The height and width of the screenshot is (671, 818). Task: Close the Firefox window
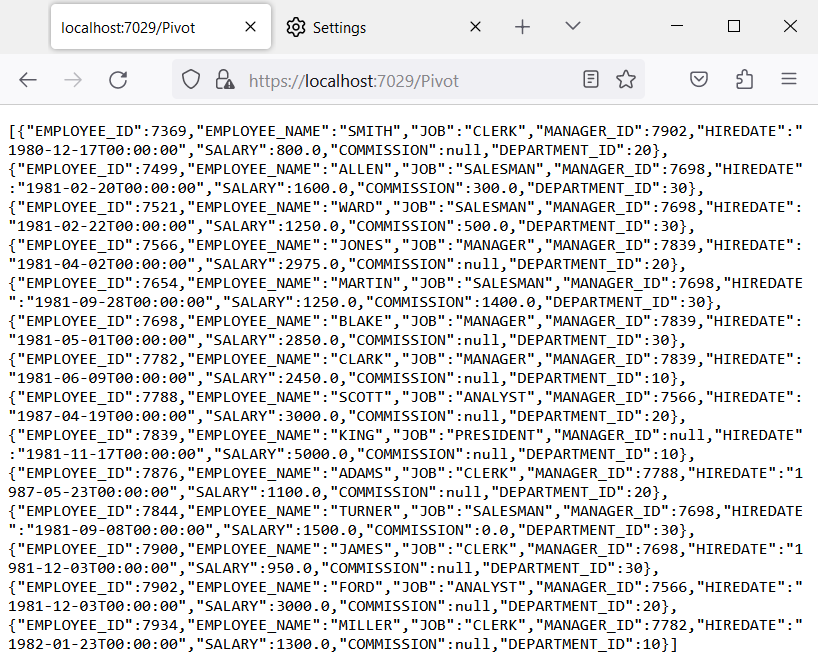(789, 26)
